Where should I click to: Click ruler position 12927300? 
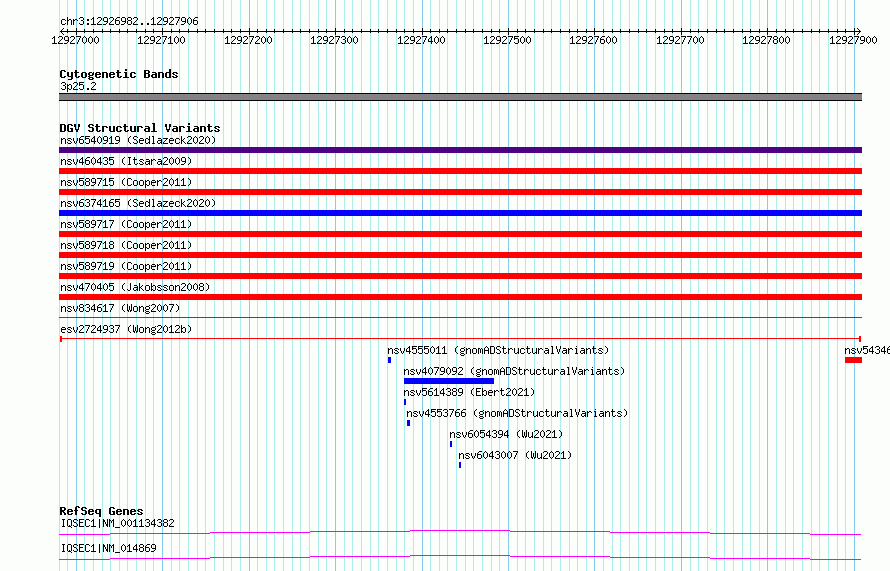(334, 40)
